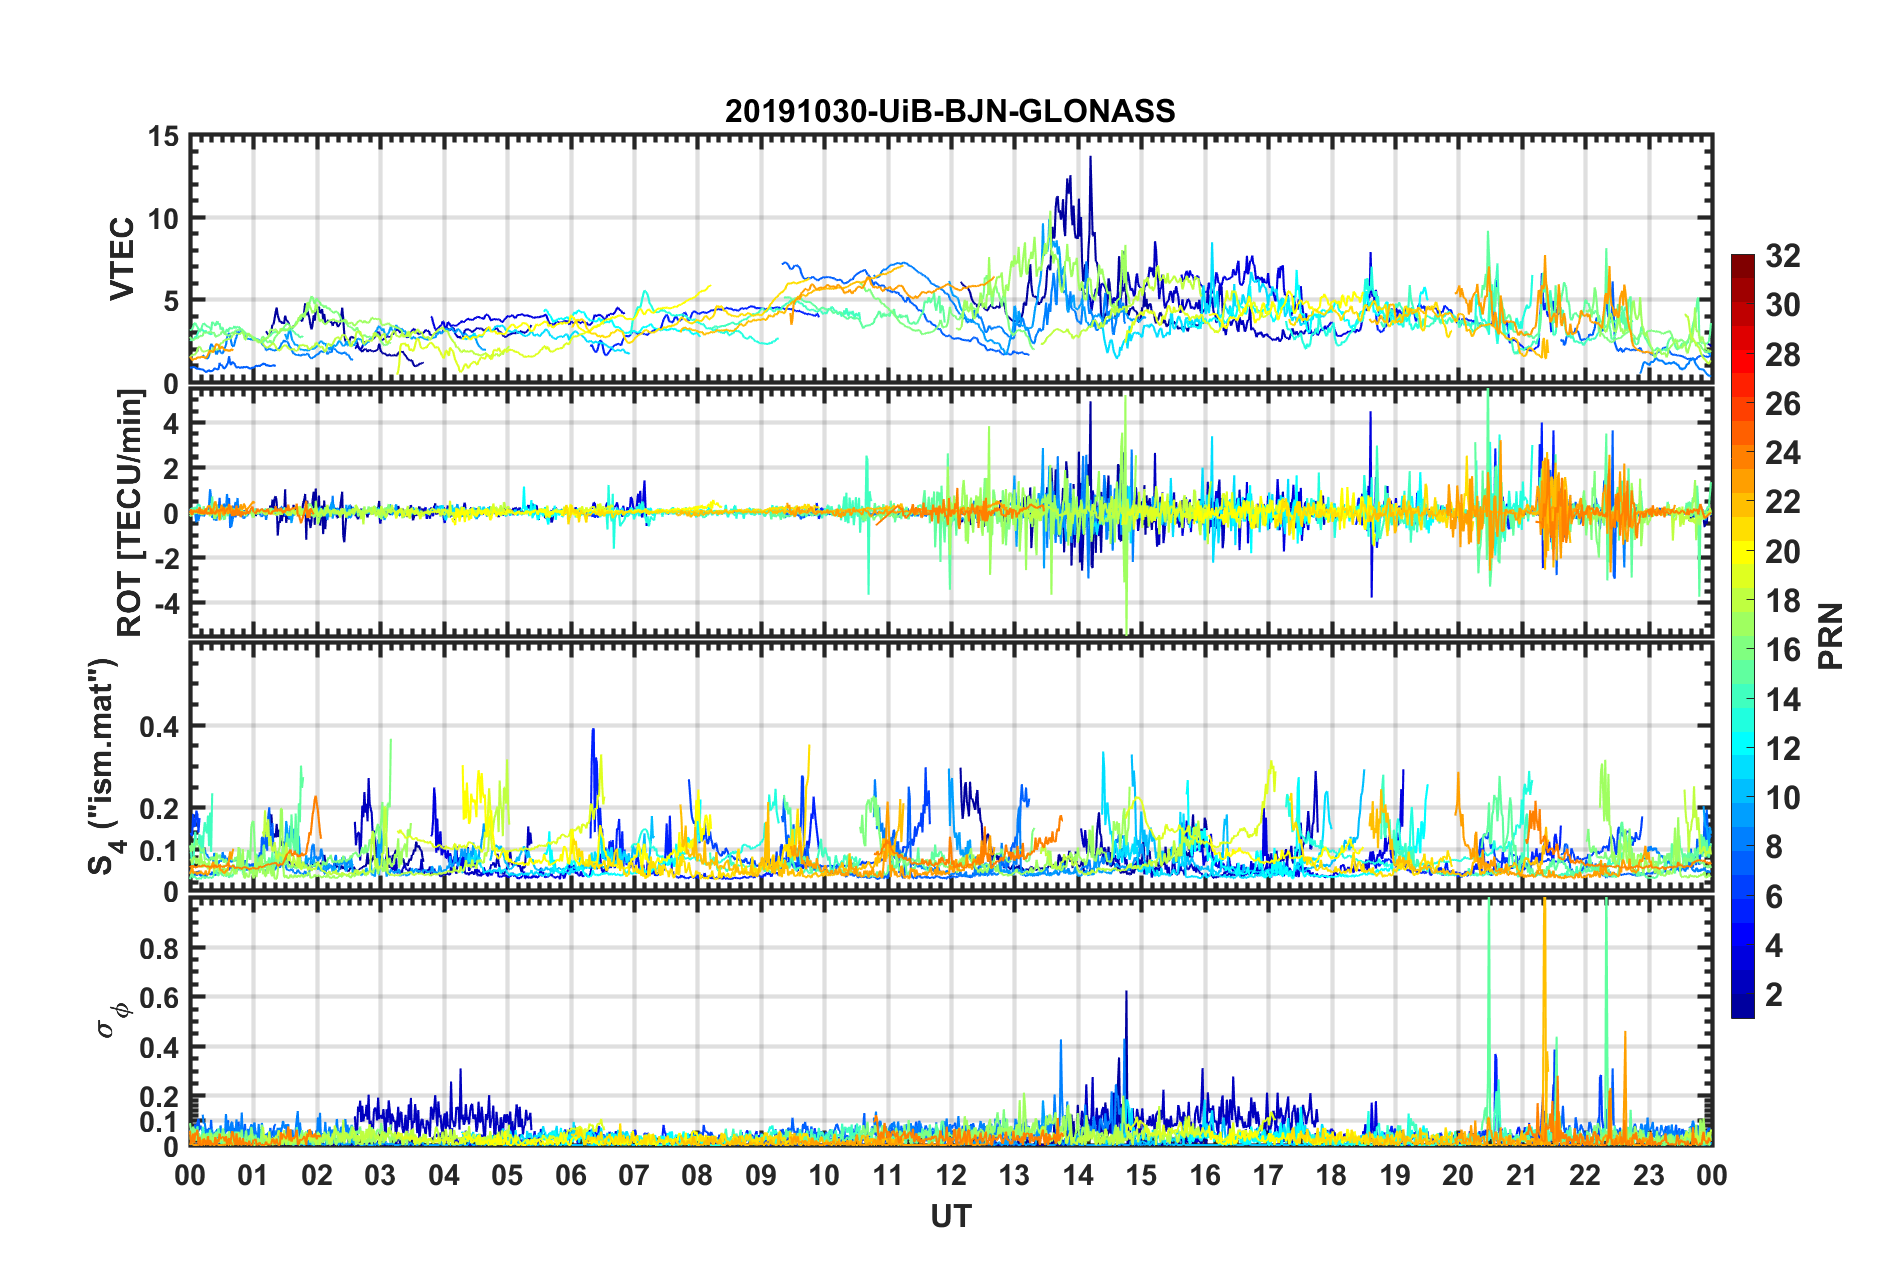Click colorbar tick label 22
This screenshot has height=1272, width=1902.
(1783, 502)
